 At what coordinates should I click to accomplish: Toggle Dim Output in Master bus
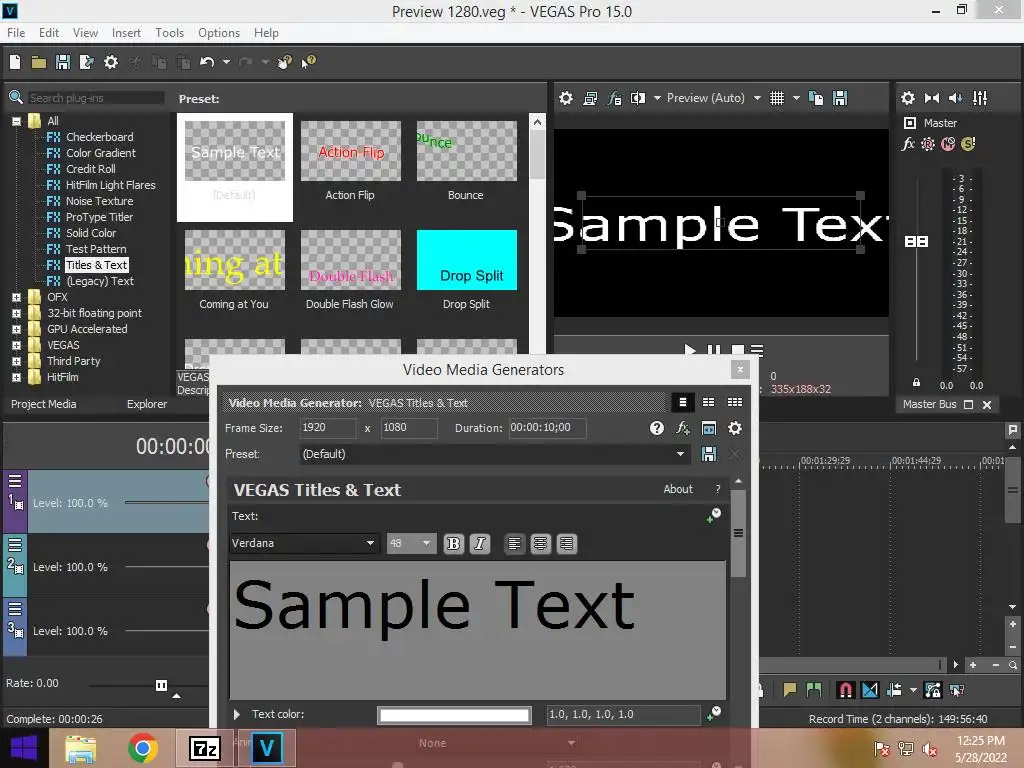[x=955, y=98]
